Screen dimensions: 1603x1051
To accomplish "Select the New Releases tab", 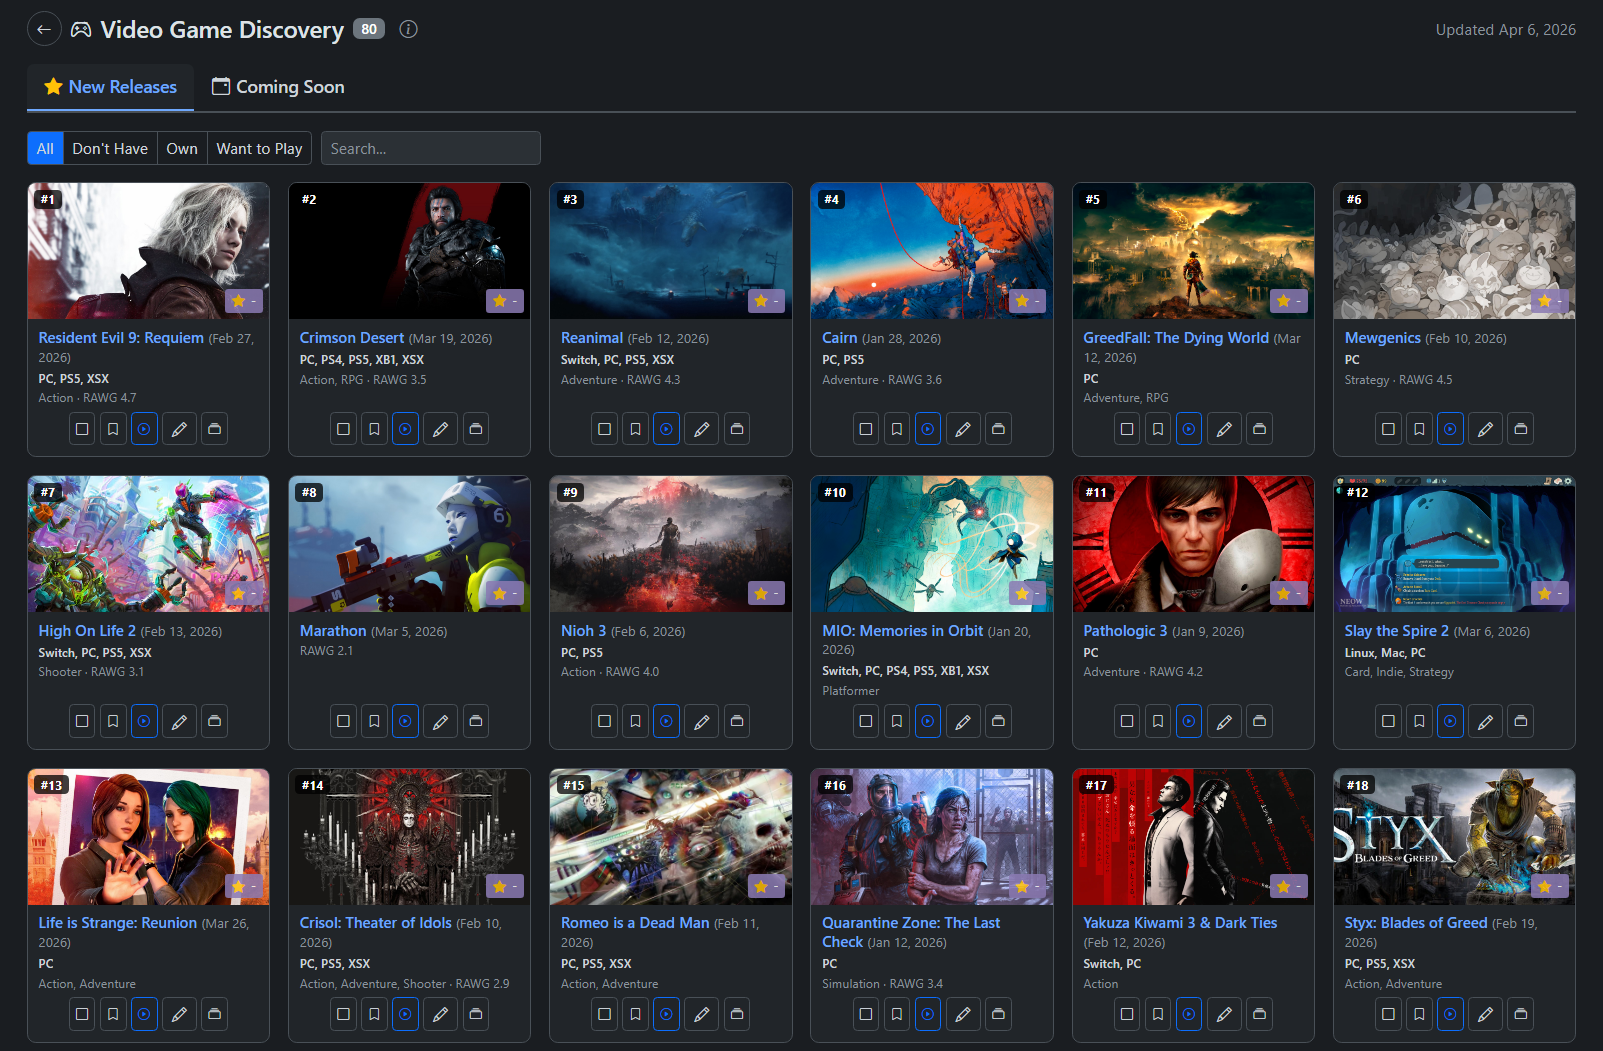I will [x=110, y=87].
